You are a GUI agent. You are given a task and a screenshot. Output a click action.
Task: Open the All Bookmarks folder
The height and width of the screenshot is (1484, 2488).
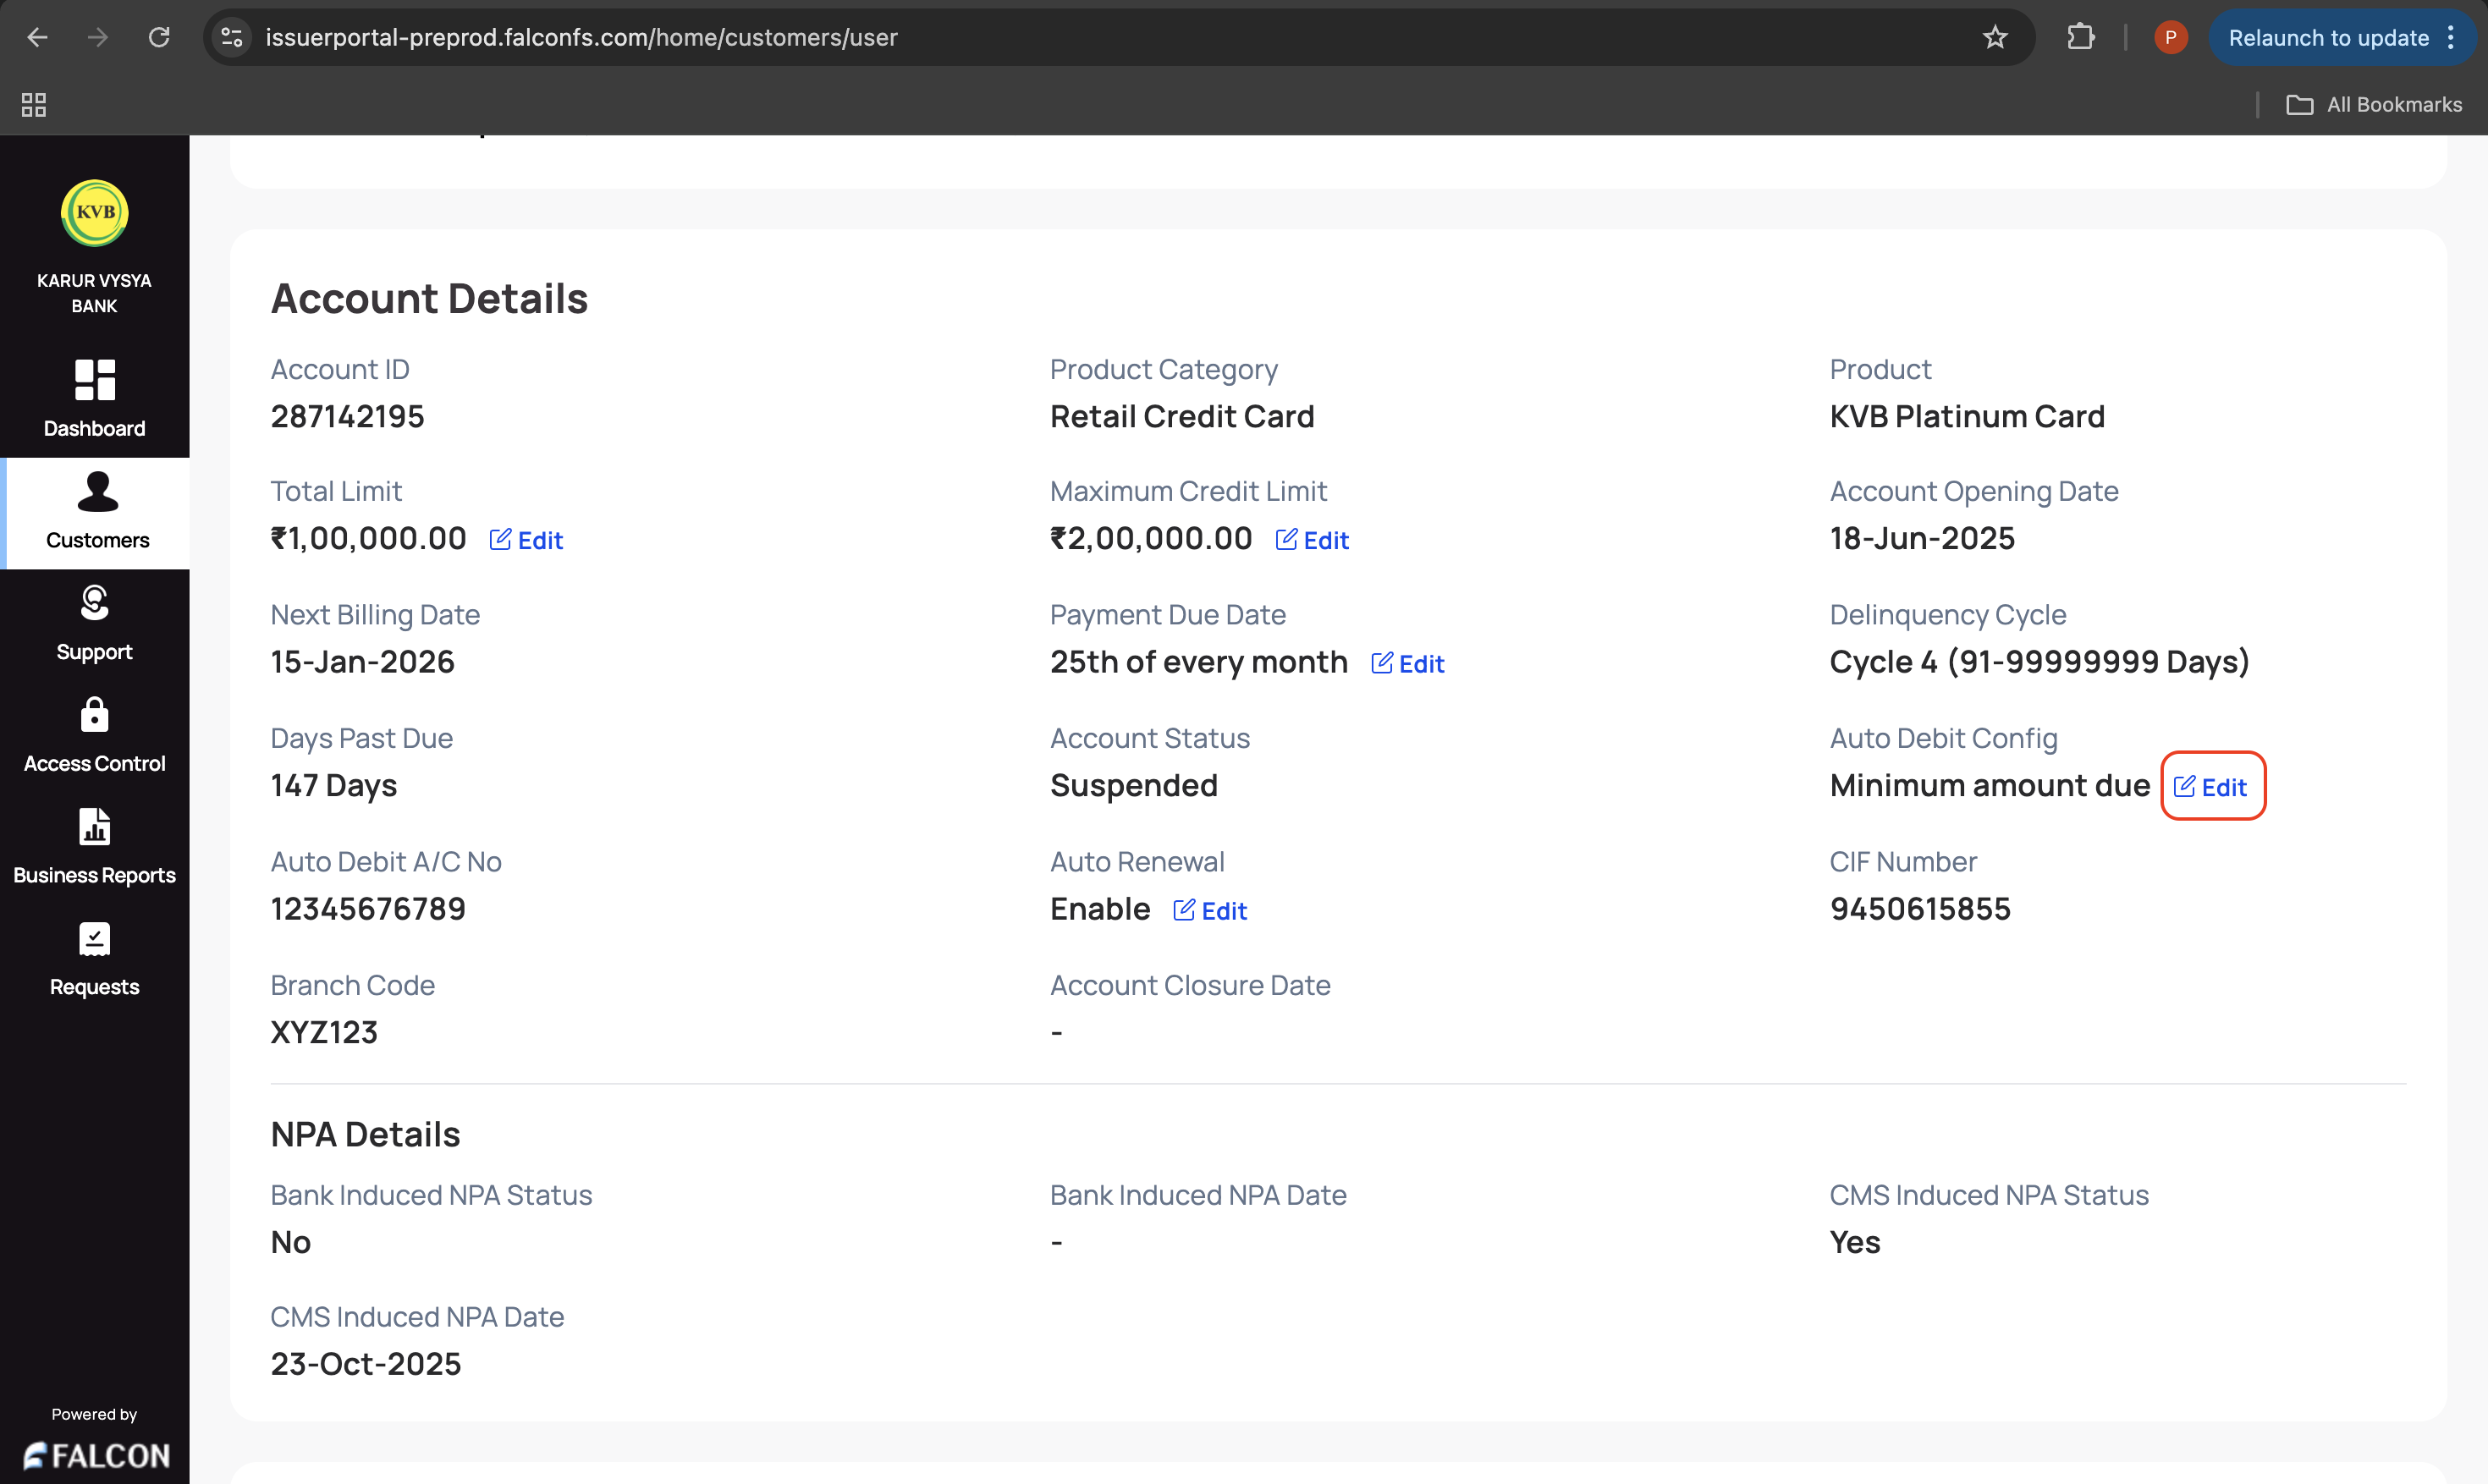(x=2374, y=105)
